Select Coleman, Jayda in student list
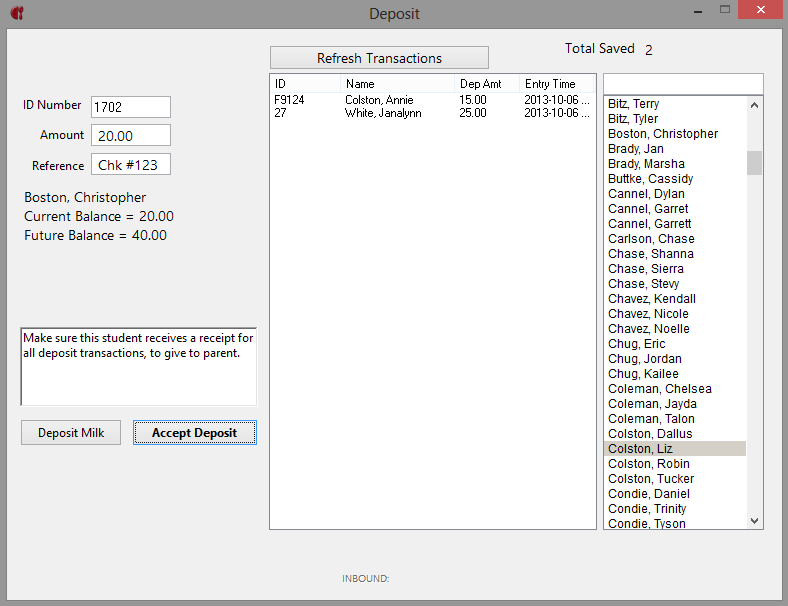The height and width of the screenshot is (606, 788). (x=674, y=403)
